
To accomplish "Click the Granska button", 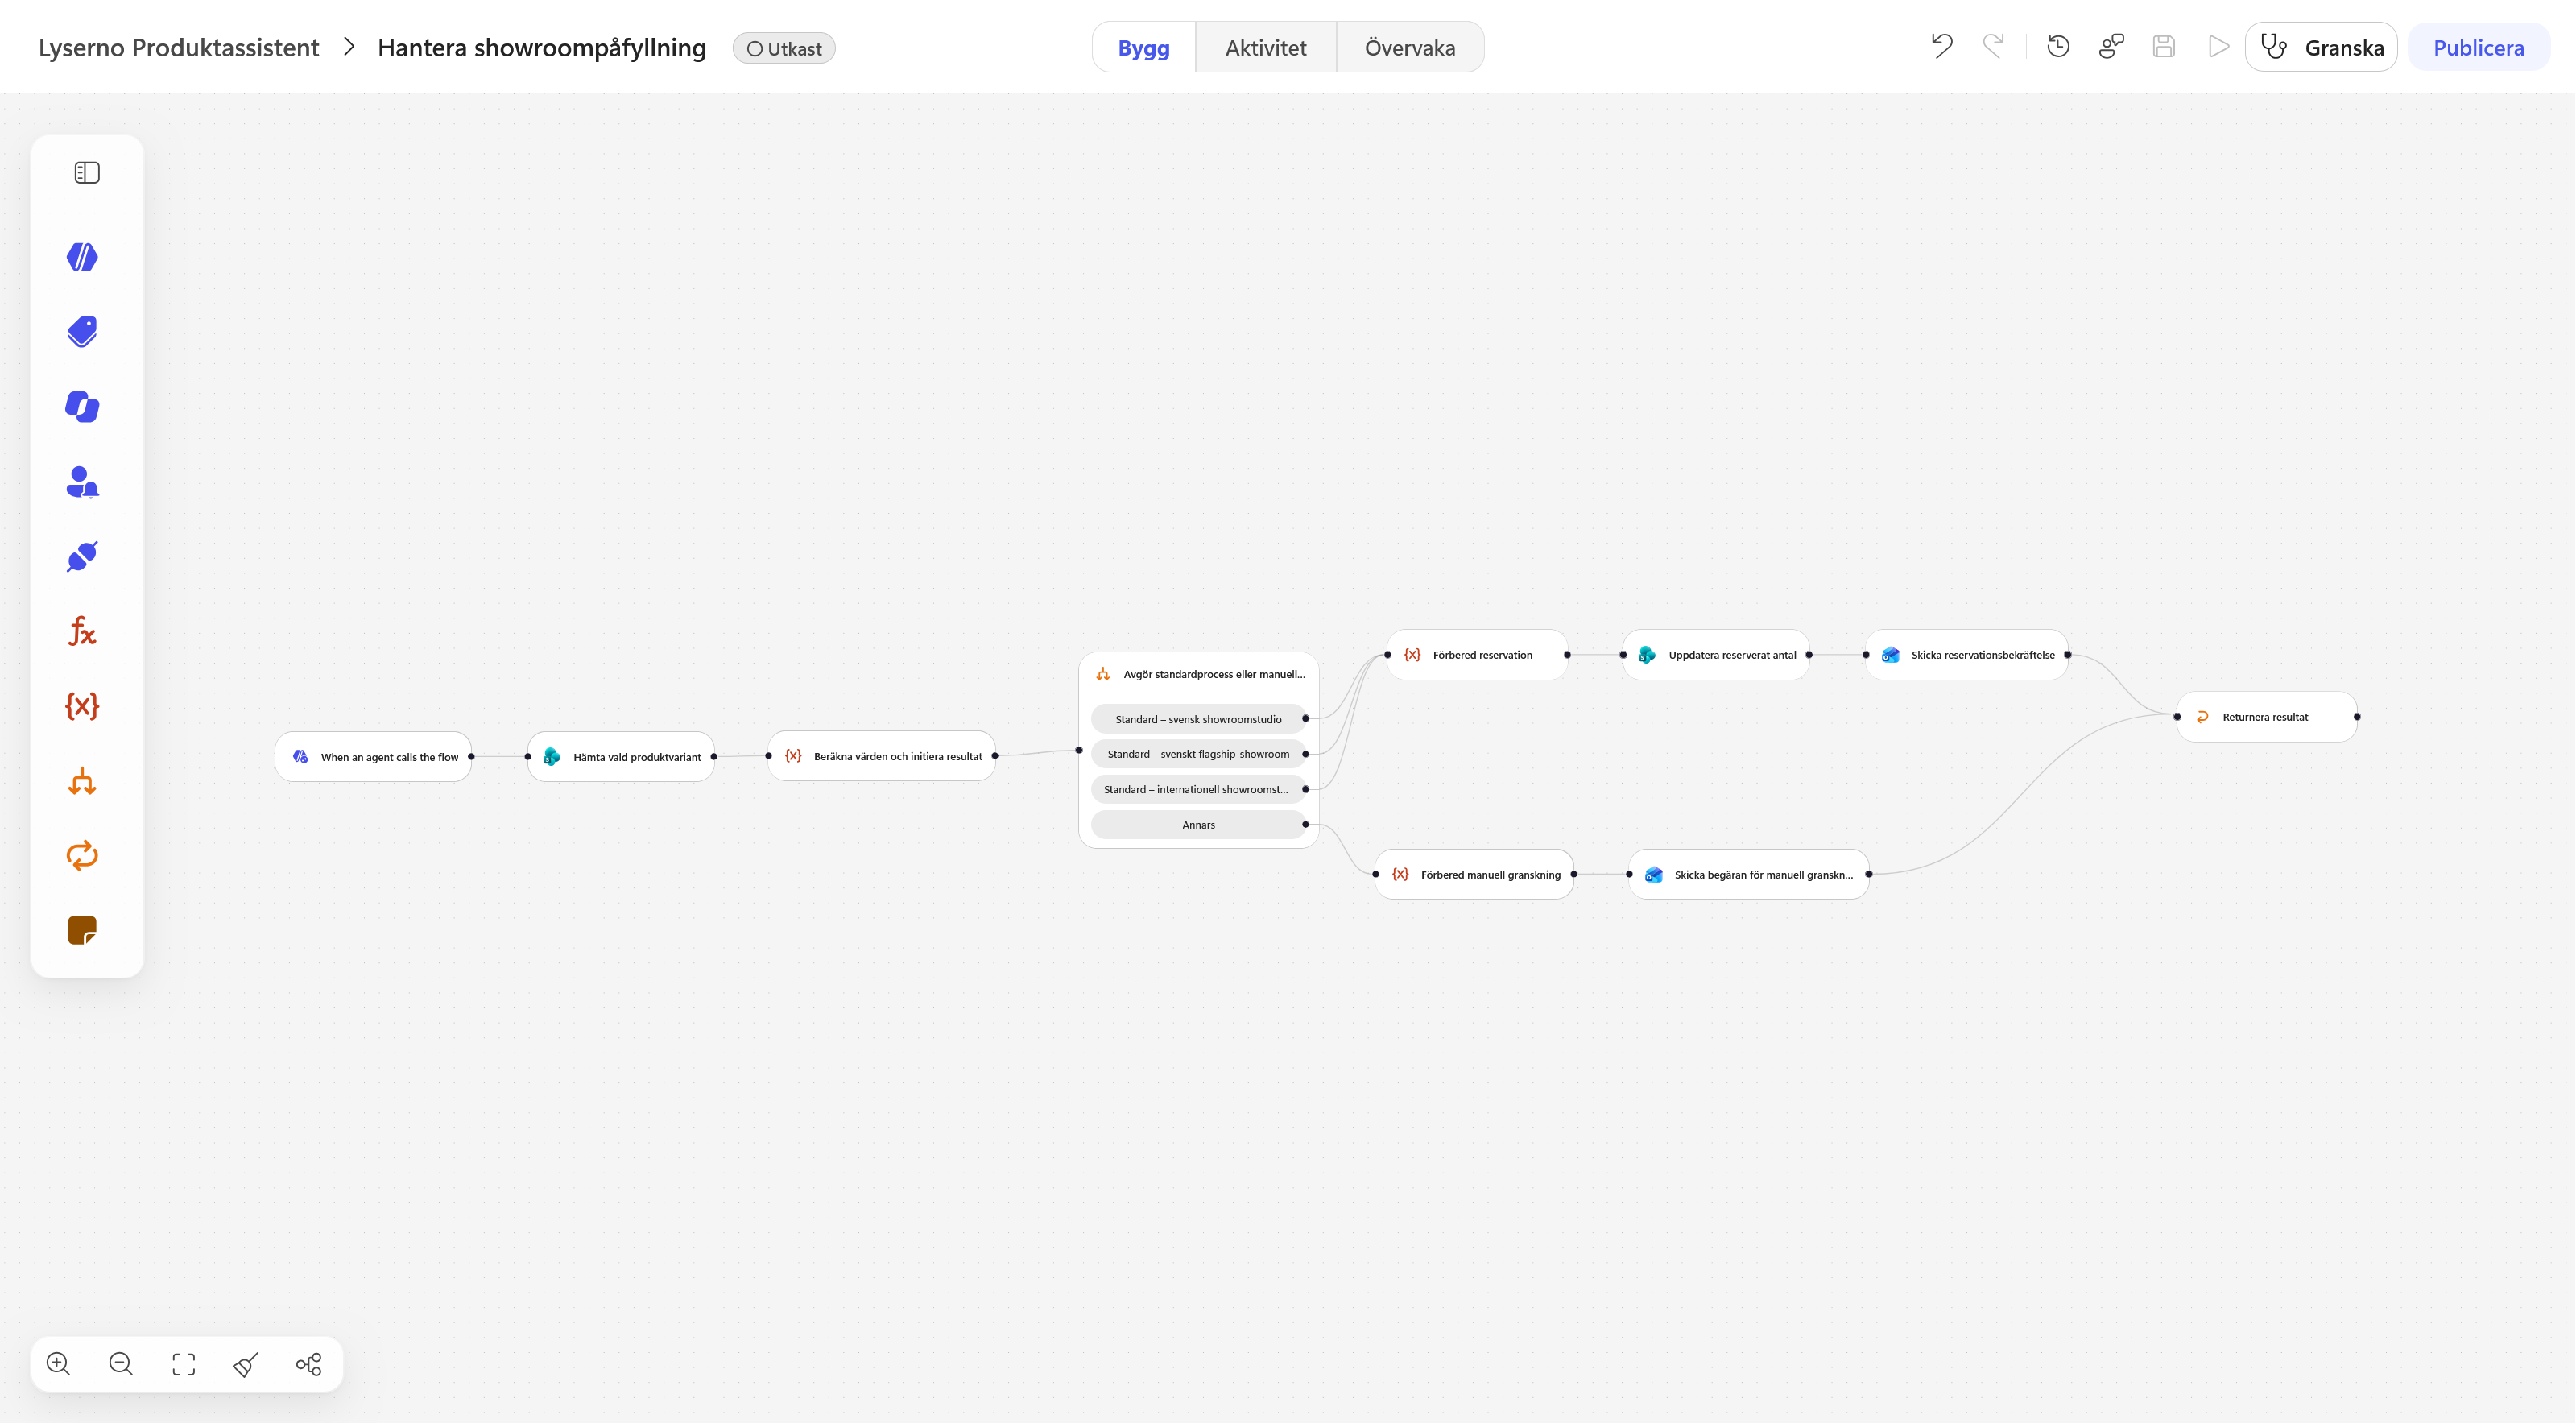I will [2321, 47].
